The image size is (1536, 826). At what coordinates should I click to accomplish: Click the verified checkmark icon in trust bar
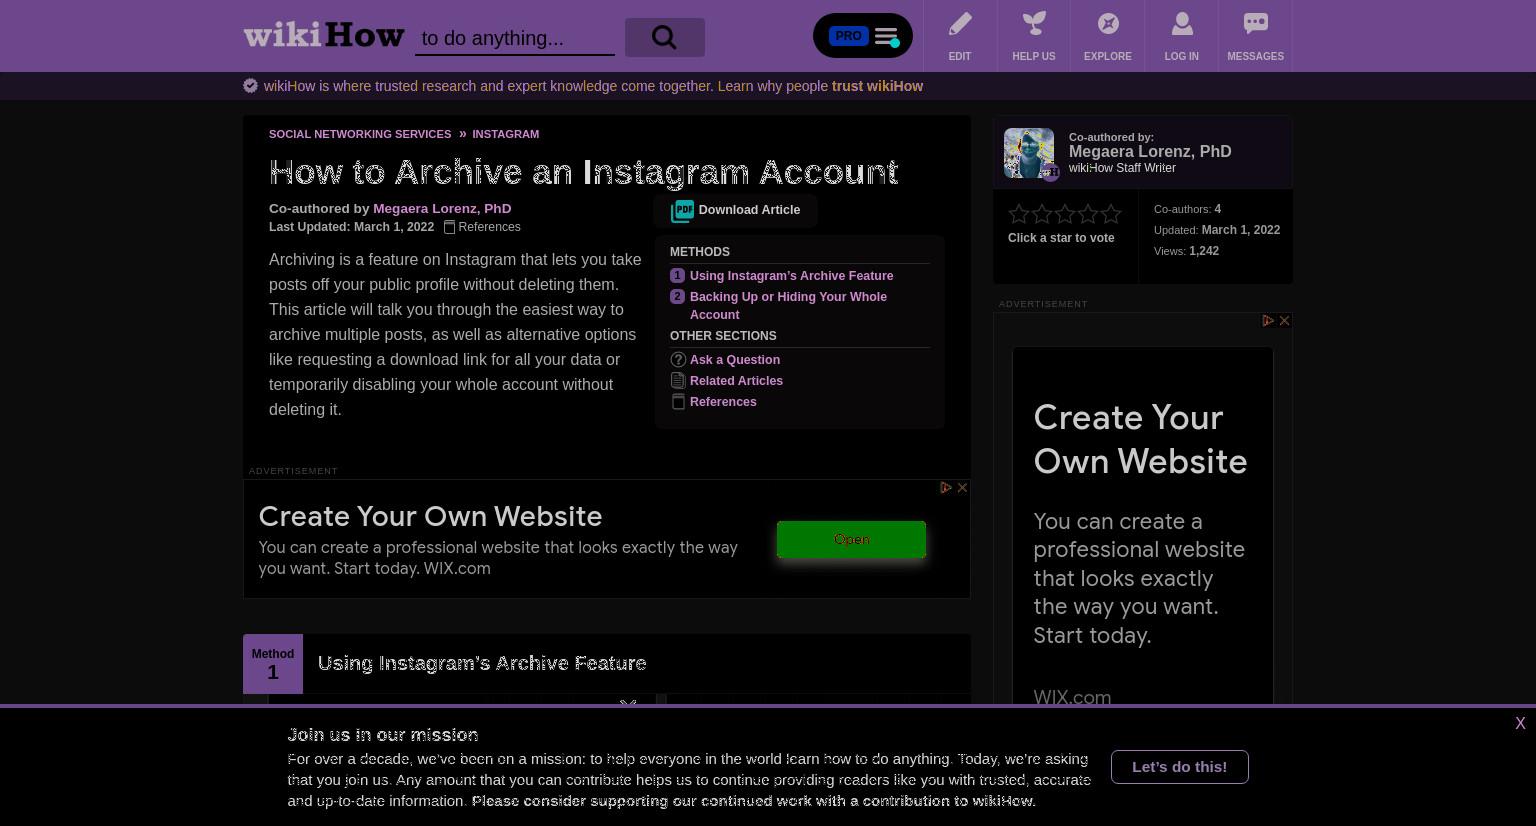point(251,86)
